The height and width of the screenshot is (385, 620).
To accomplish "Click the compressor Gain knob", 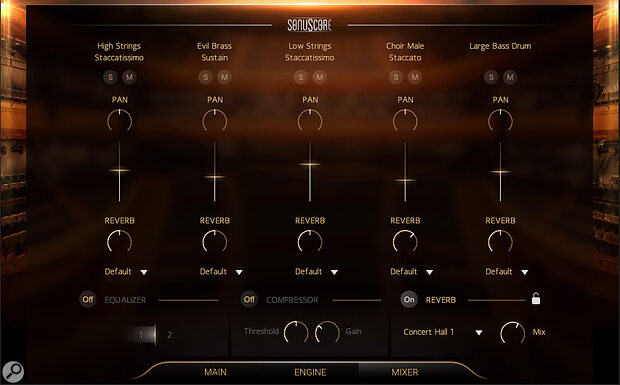I will [x=327, y=332].
